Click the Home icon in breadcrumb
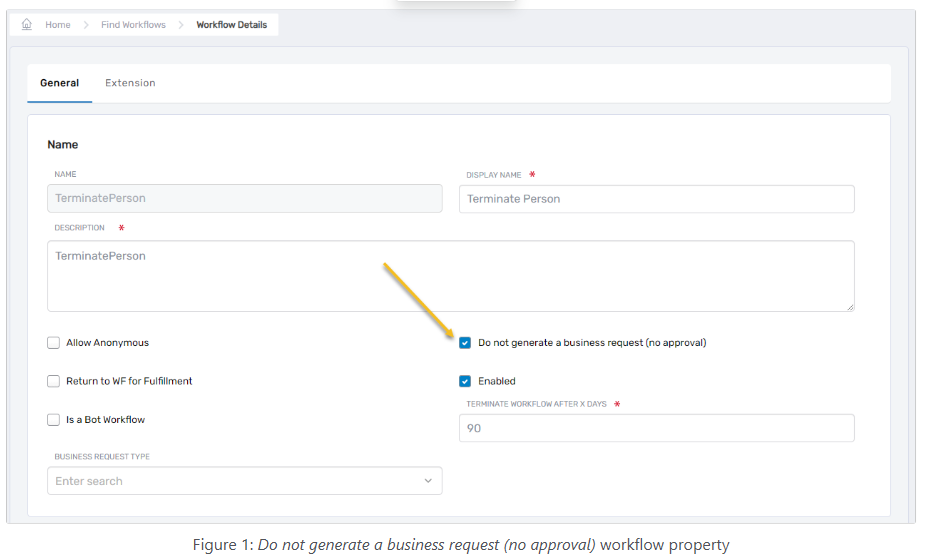Screen dimensions: 925x560 point(27,24)
